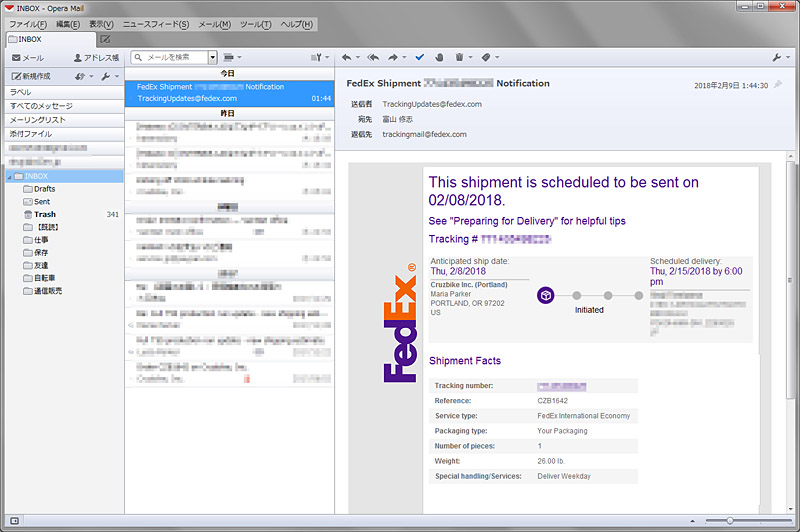This screenshot has height=532, width=800.
Task: Expand dropdown next to check mail icon
Action: [91, 76]
